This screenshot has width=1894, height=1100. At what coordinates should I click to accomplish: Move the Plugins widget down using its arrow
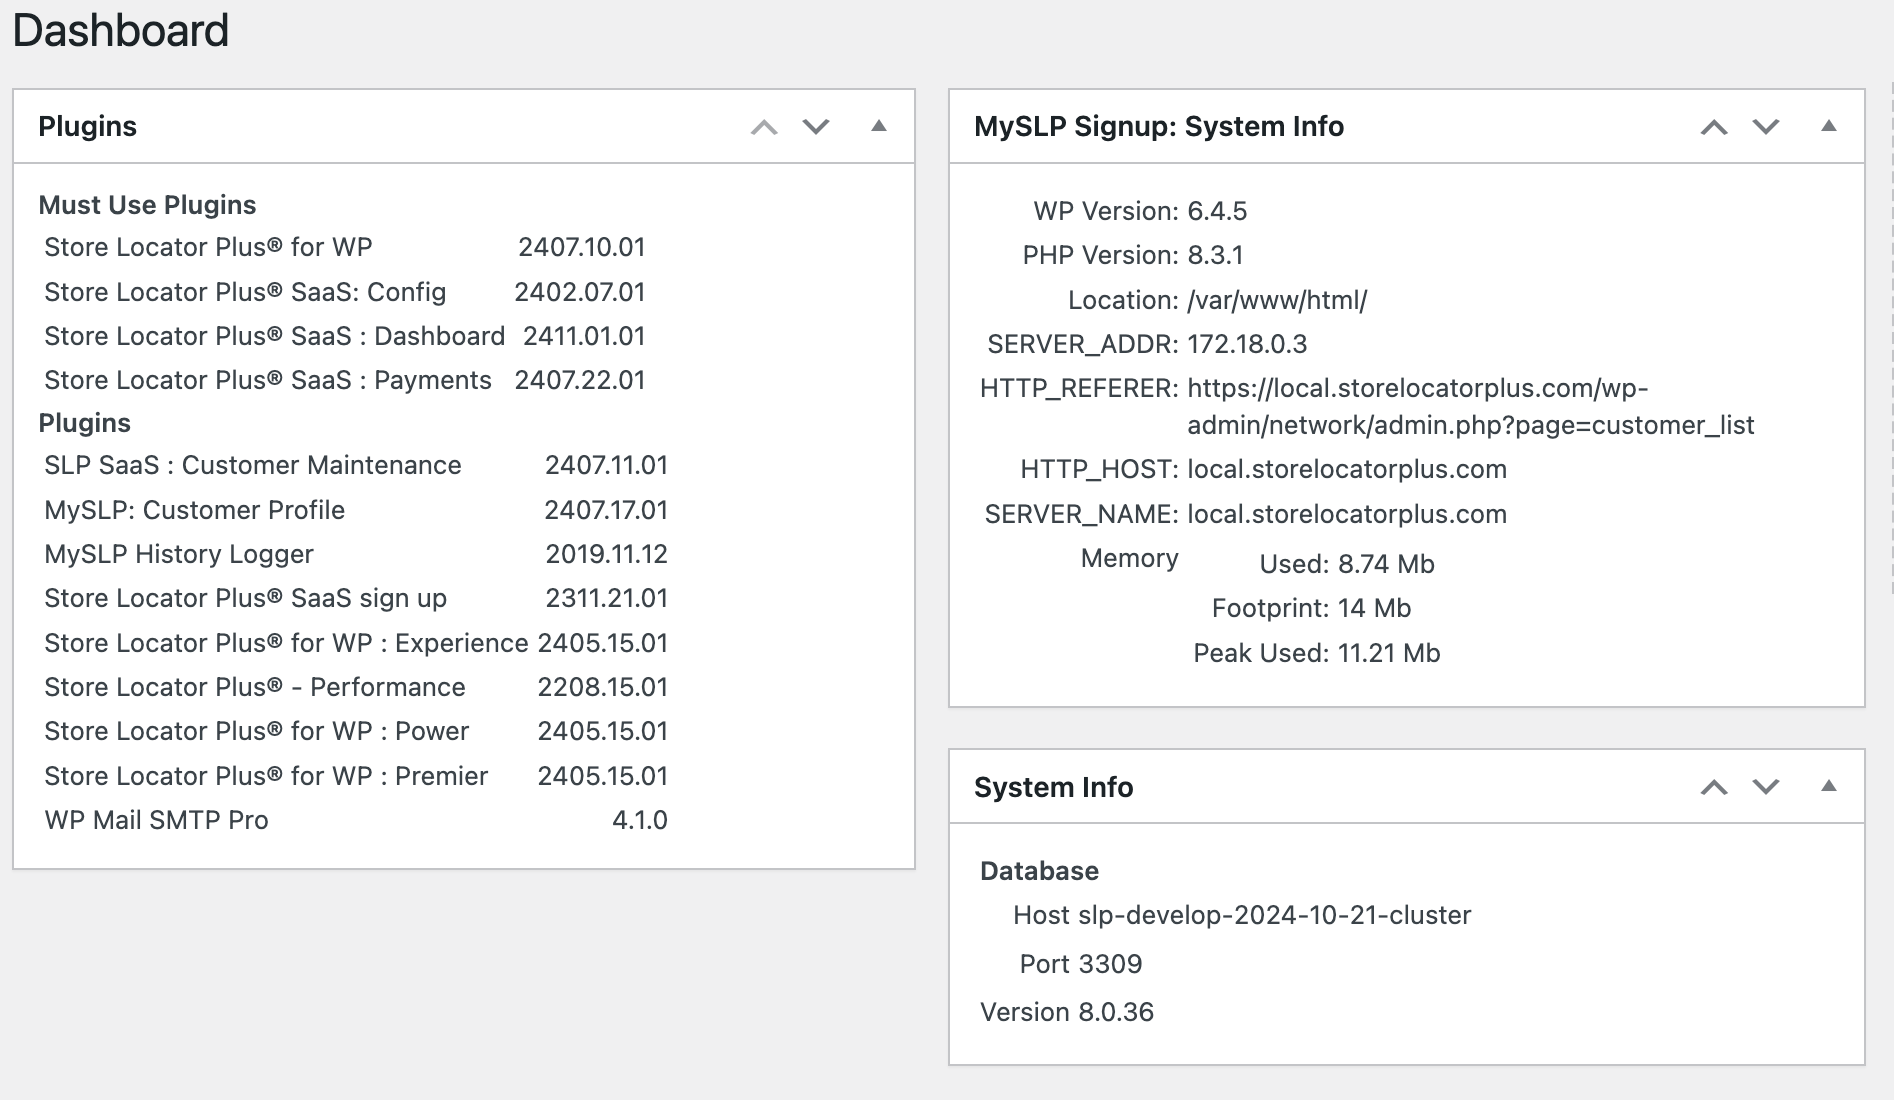tap(815, 126)
